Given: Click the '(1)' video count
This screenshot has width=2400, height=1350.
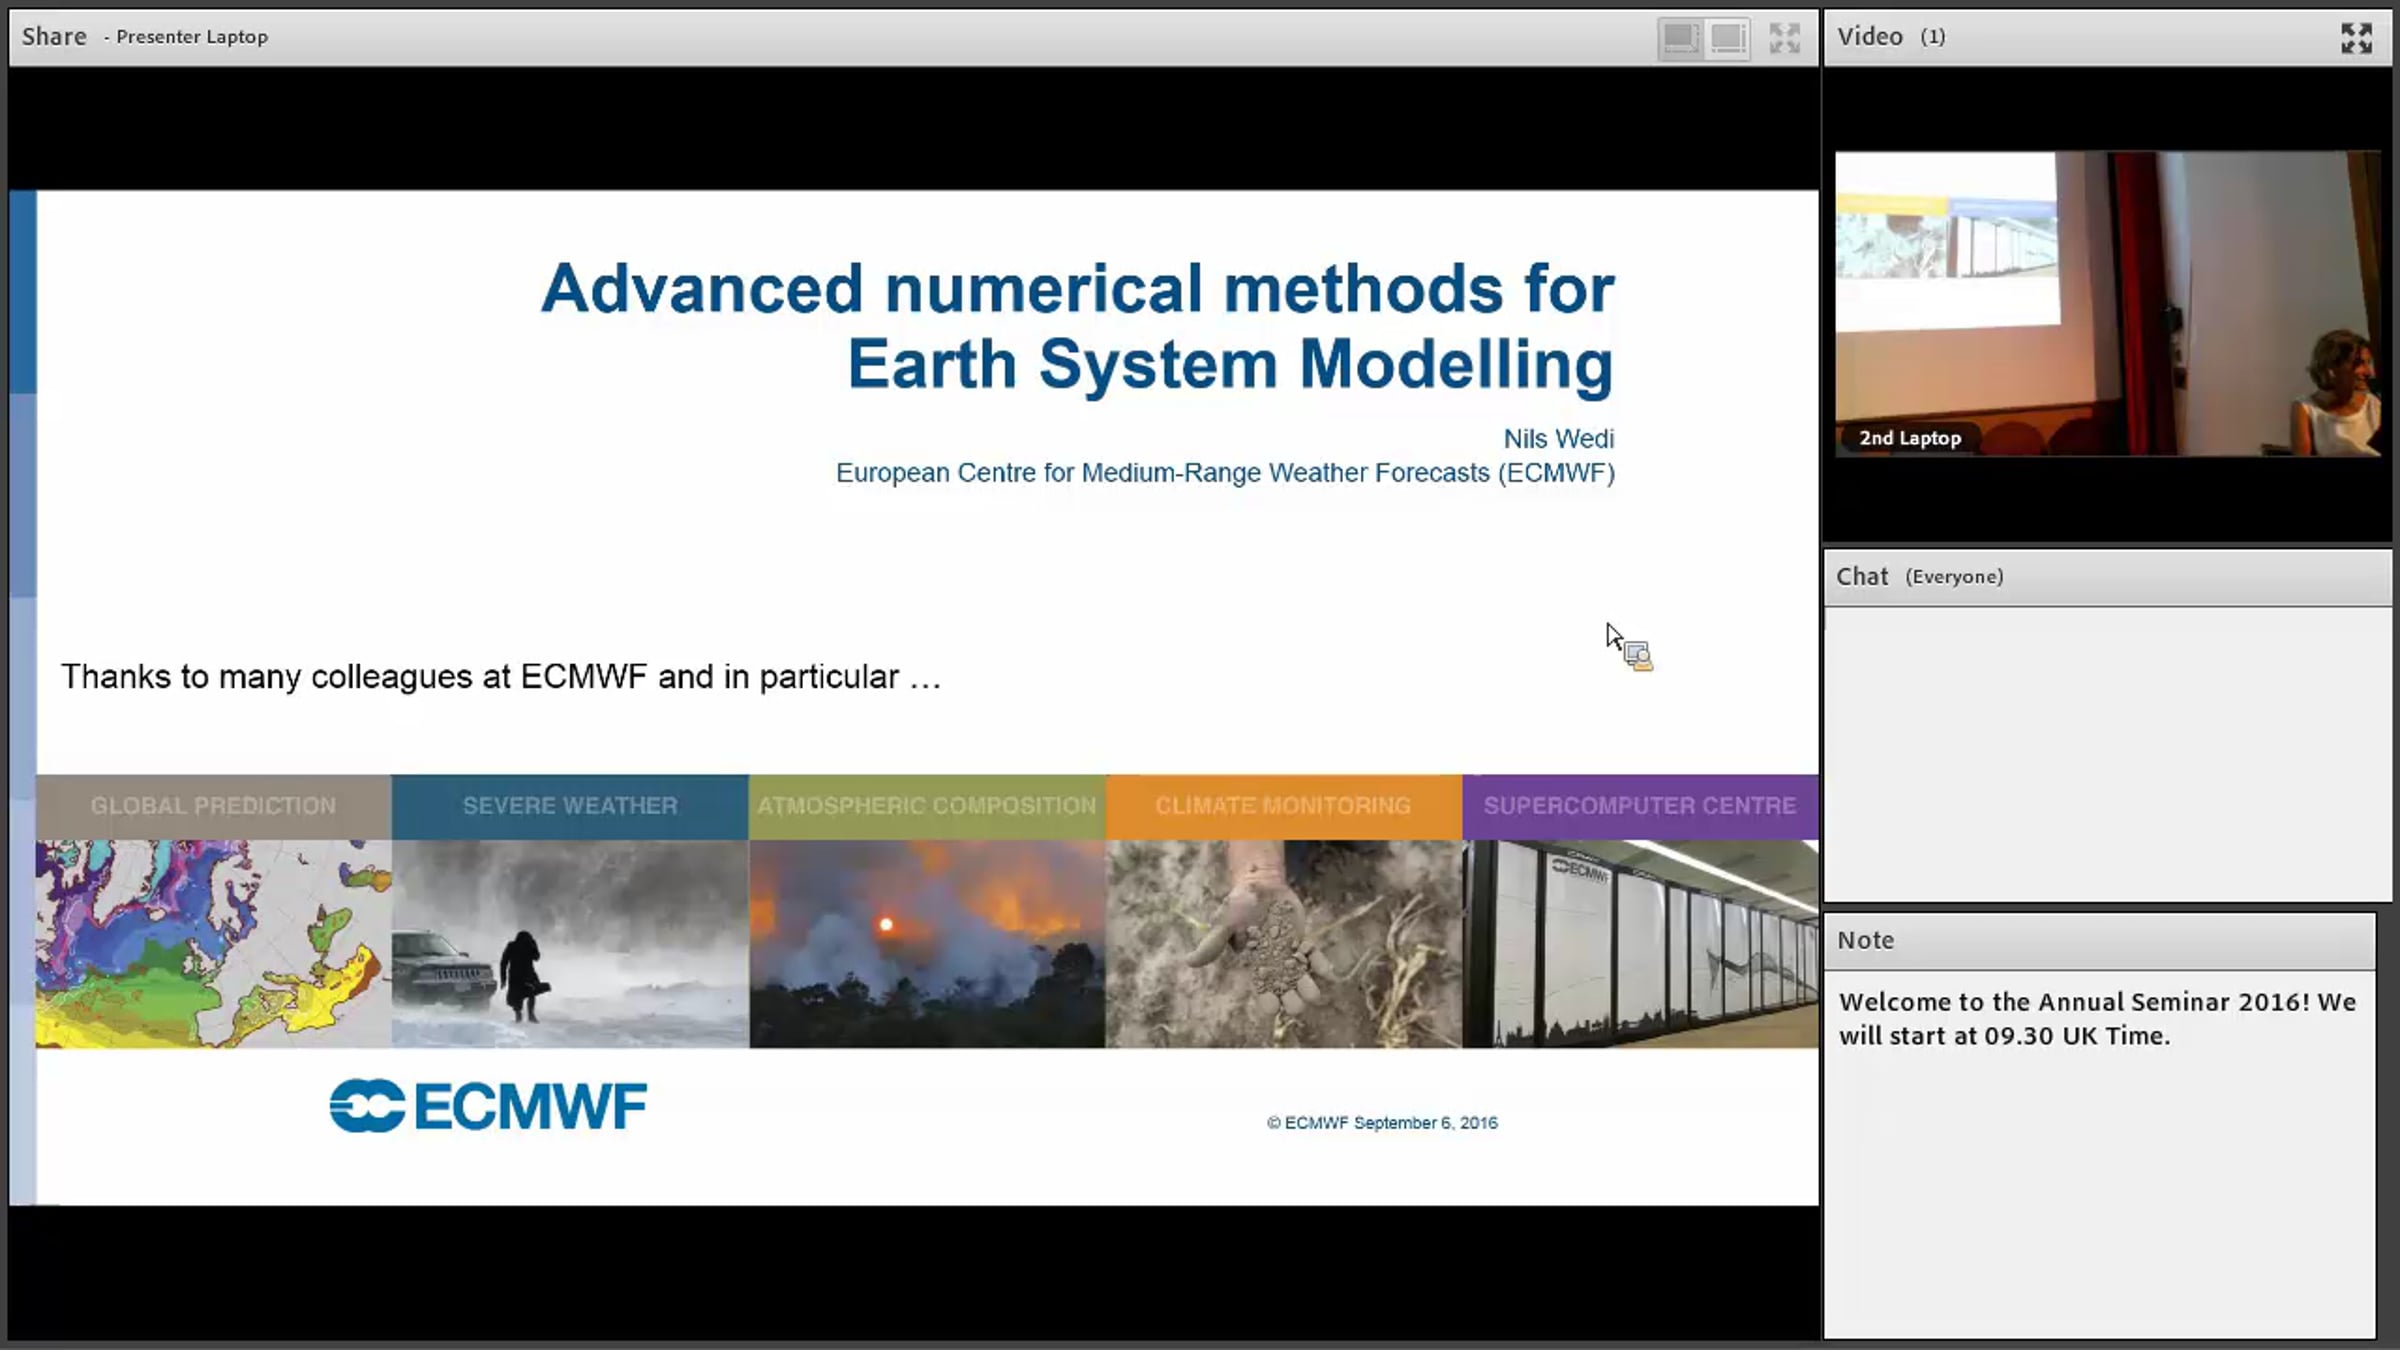Looking at the screenshot, I should click(1933, 37).
